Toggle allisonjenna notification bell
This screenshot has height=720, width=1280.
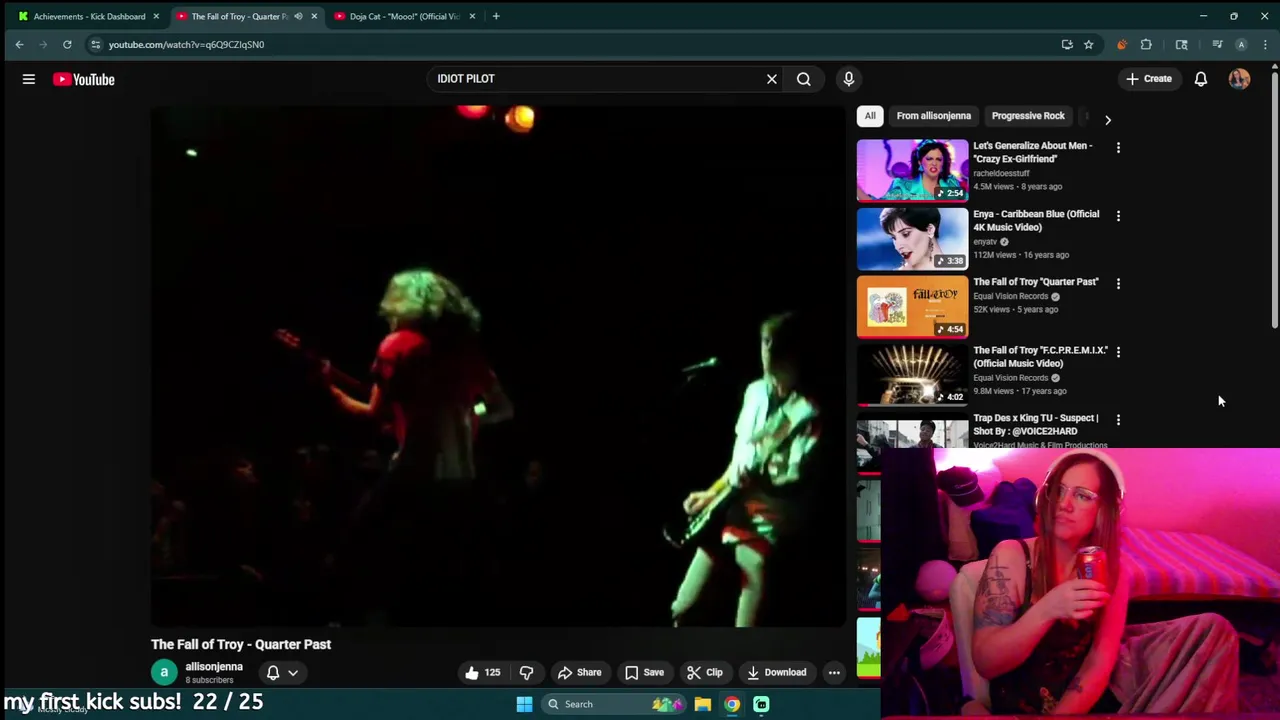pyautogui.click(x=273, y=673)
